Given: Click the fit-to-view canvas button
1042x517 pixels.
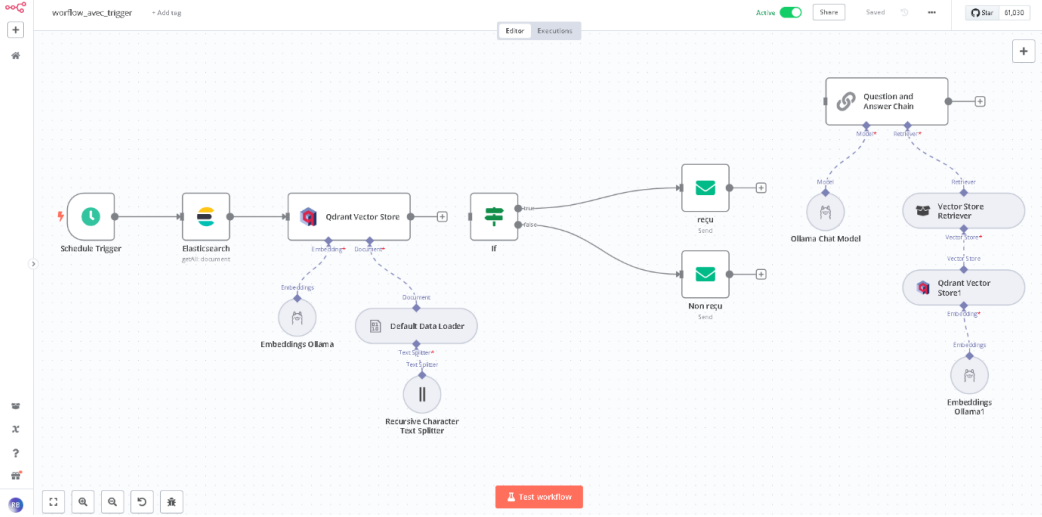Looking at the screenshot, I should tap(54, 502).
